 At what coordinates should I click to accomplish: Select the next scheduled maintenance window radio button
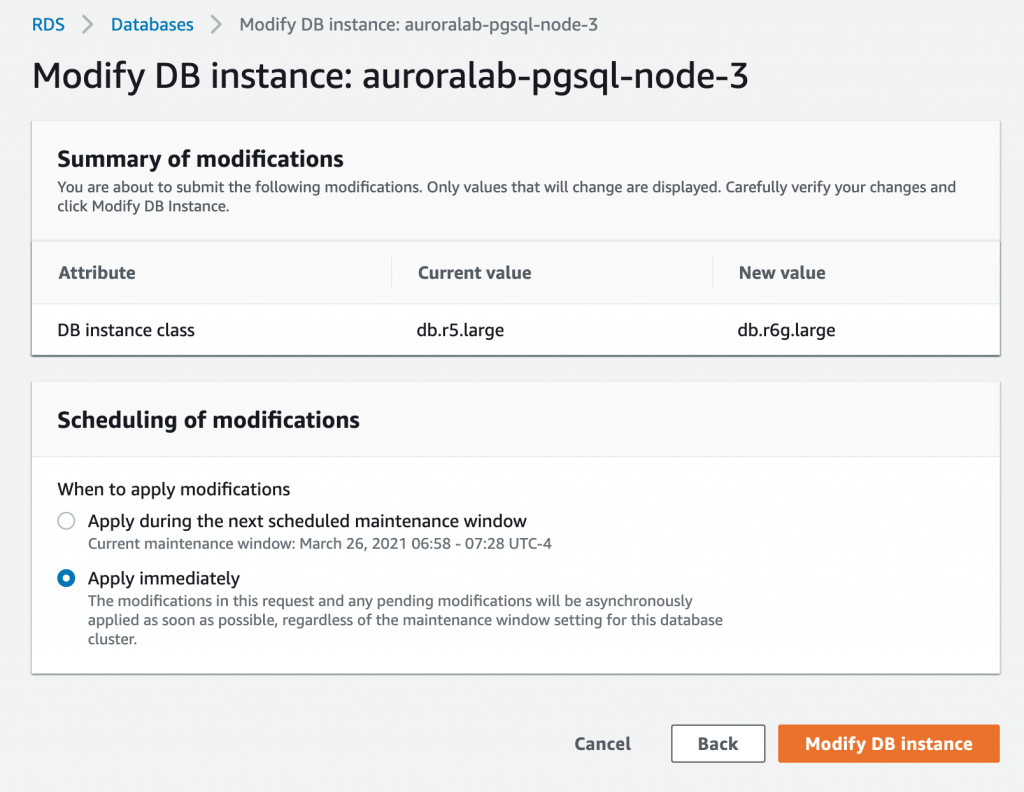point(66,521)
